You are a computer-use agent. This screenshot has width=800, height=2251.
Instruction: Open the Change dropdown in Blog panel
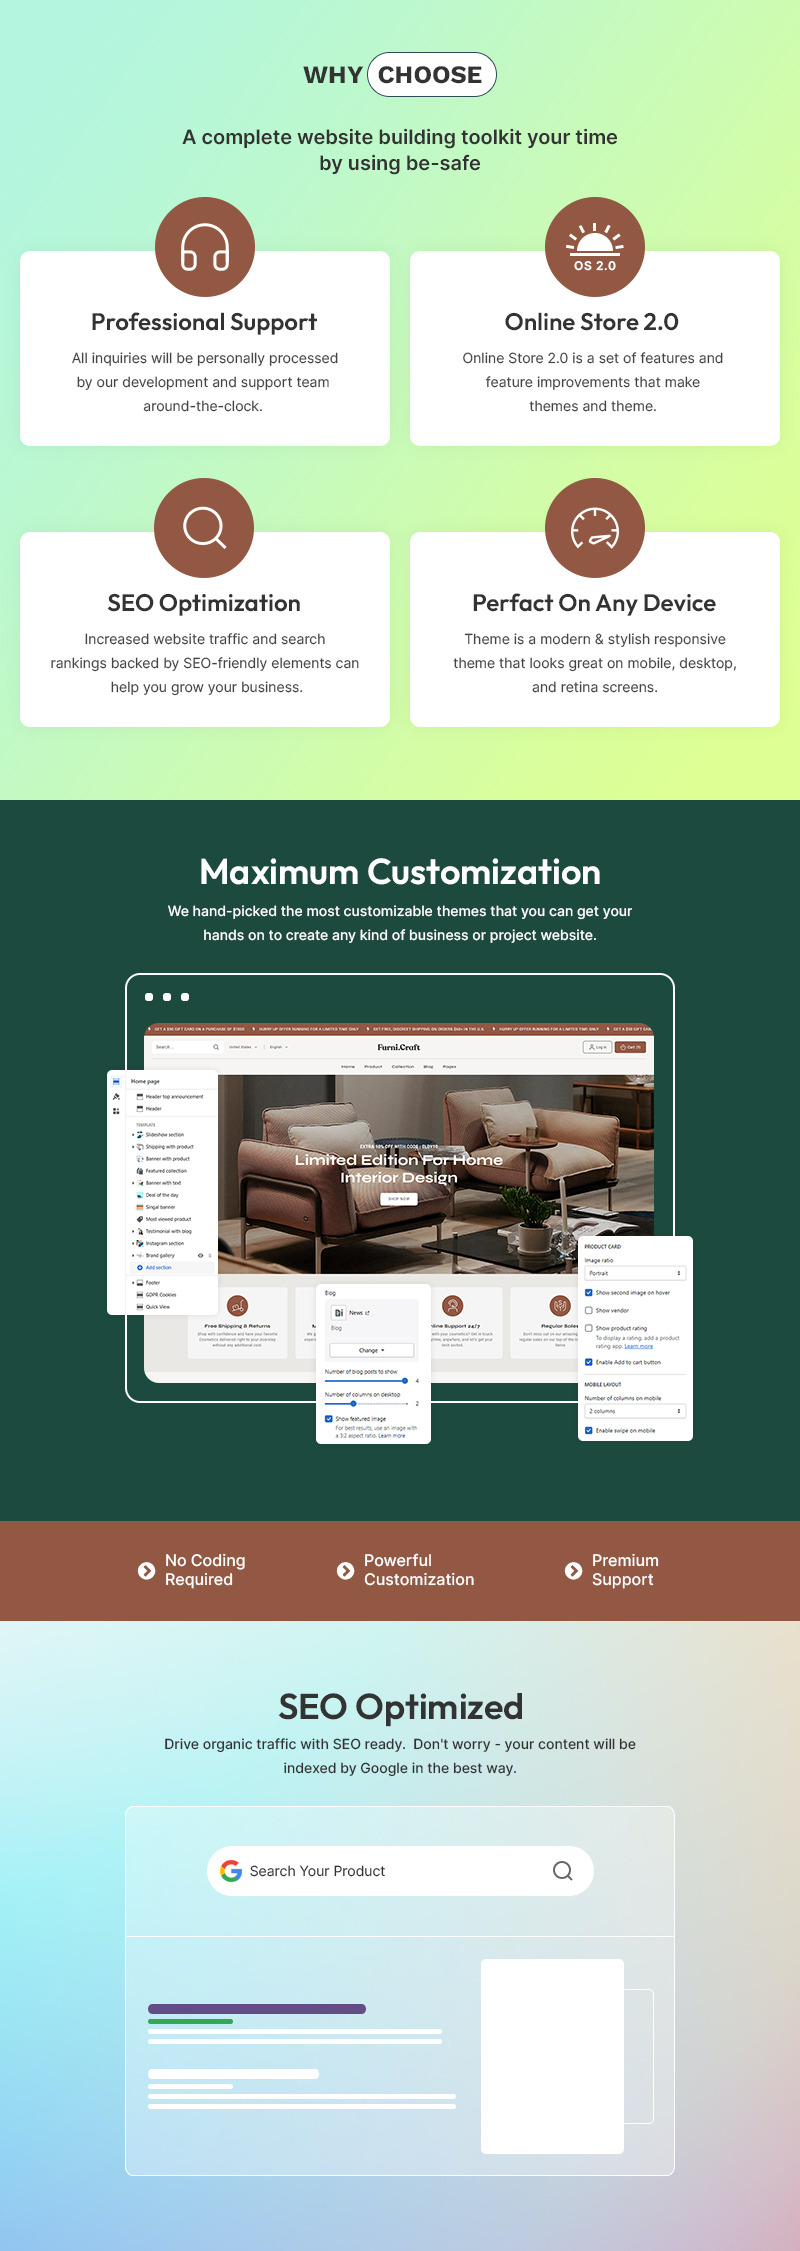coord(372,1350)
